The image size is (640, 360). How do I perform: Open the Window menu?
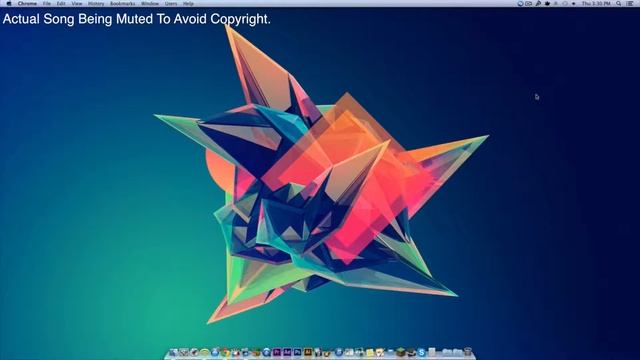coord(150,3)
